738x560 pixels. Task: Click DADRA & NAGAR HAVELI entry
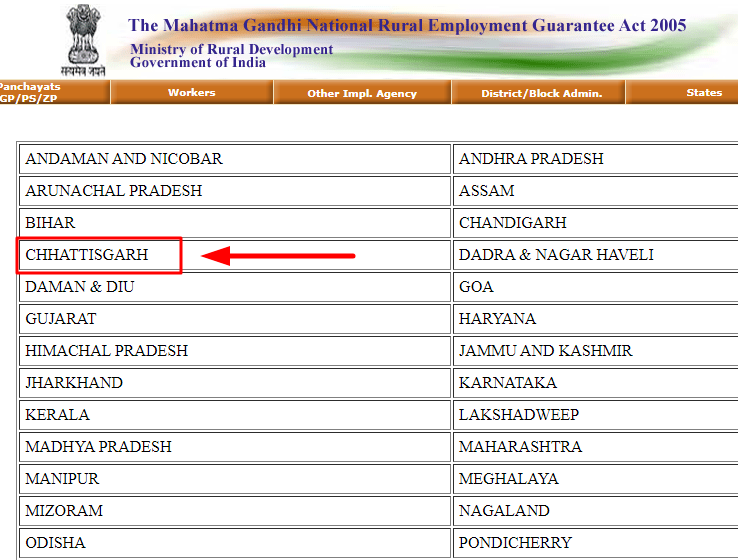(556, 255)
